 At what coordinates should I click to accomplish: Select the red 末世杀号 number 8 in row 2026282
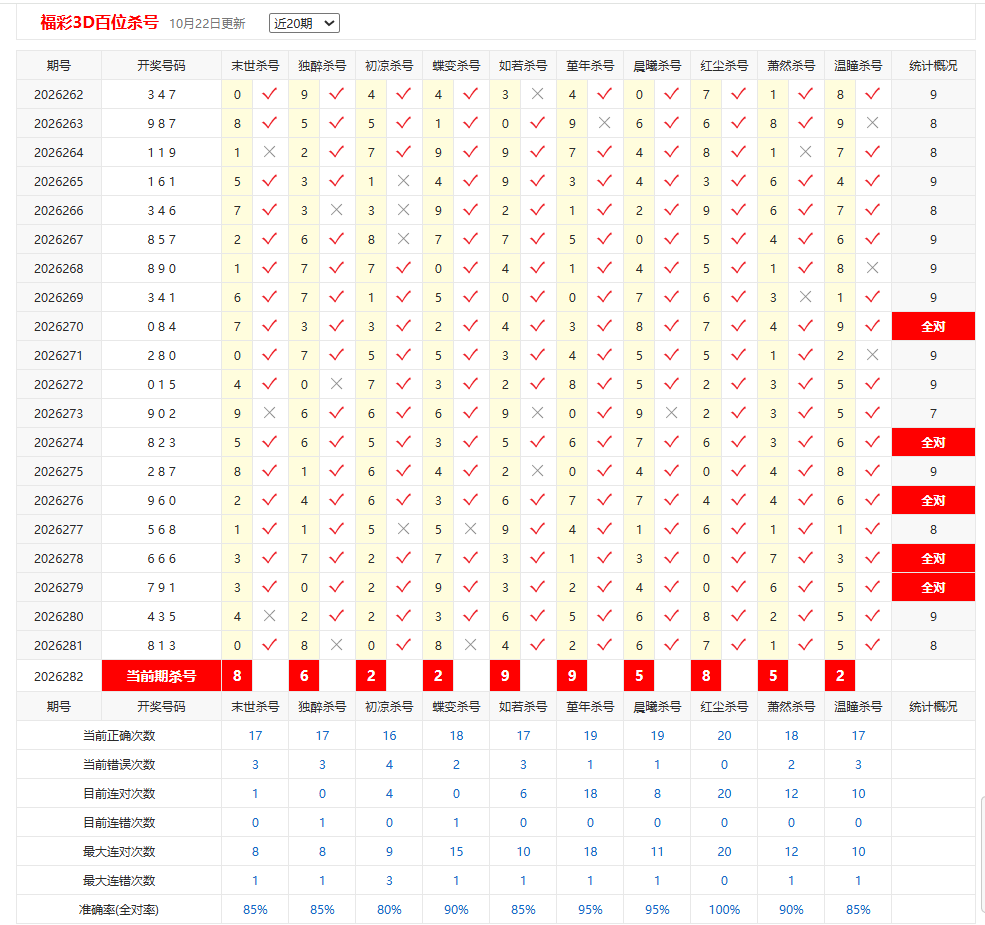click(x=237, y=676)
